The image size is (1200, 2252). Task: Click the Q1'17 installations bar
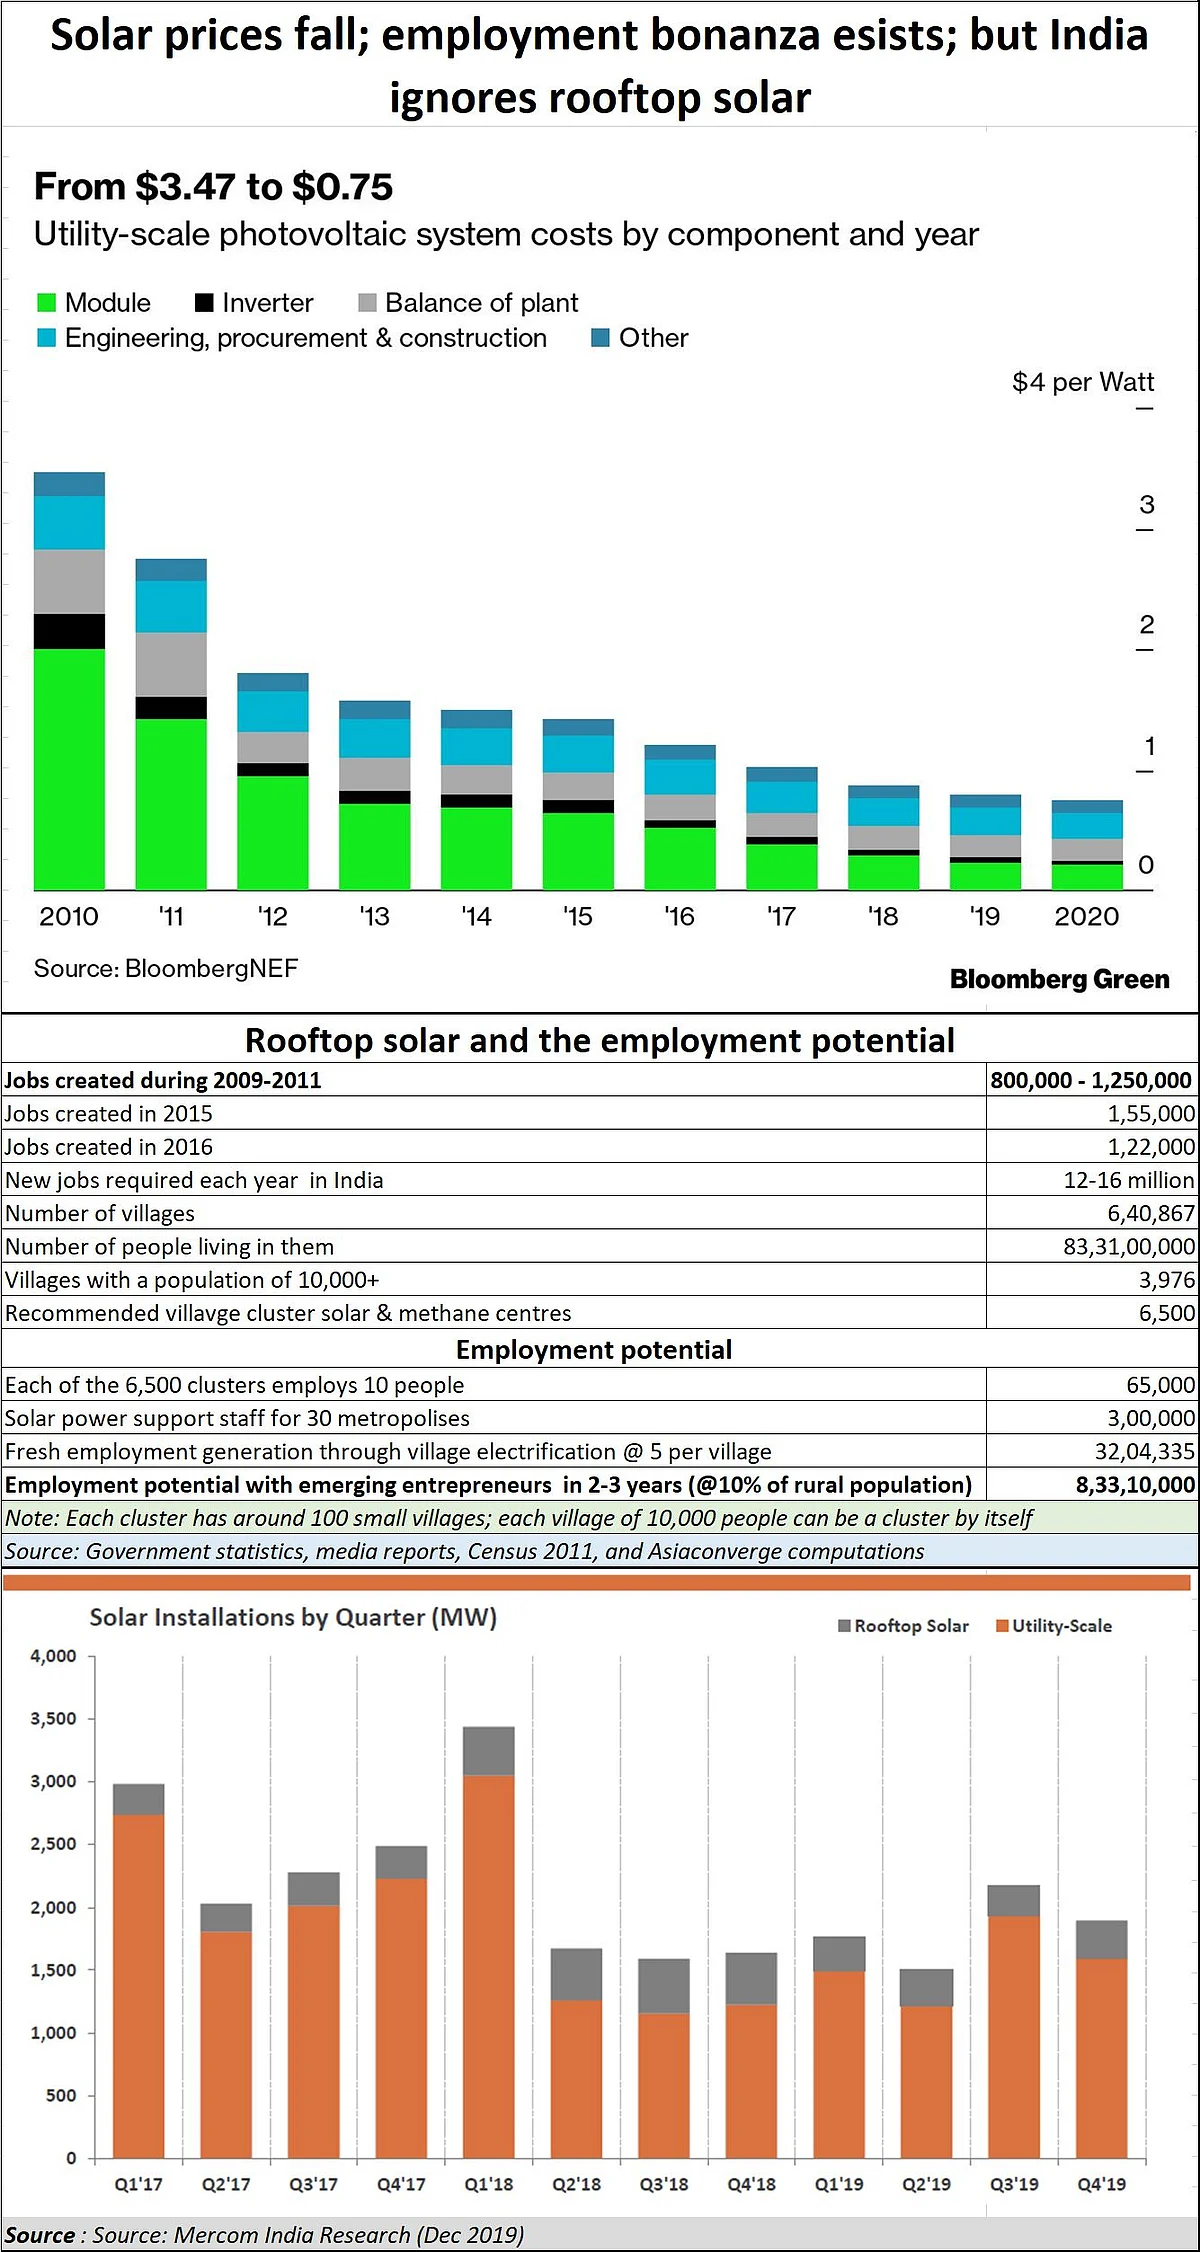point(138,1970)
